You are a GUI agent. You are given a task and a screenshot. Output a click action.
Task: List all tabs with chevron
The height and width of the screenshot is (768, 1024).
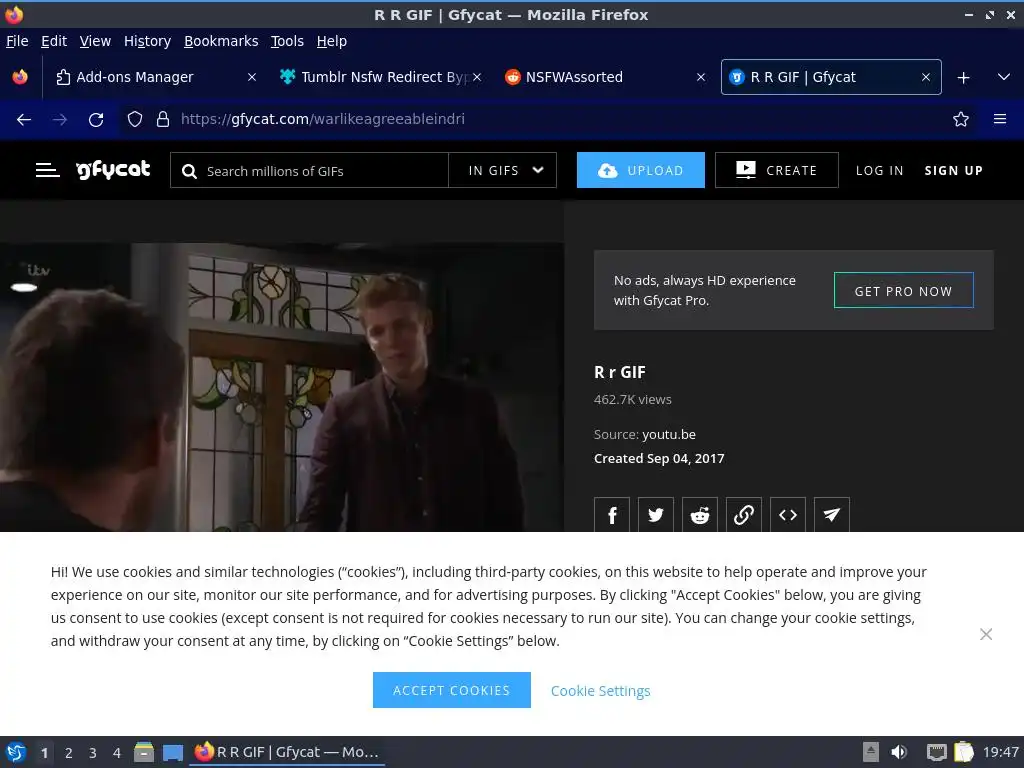click(x=1004, y=77)
